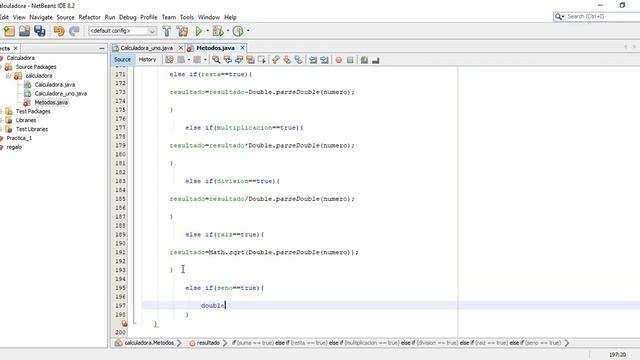
Task: Select the regalo project
Action: (x=14, y=147)
